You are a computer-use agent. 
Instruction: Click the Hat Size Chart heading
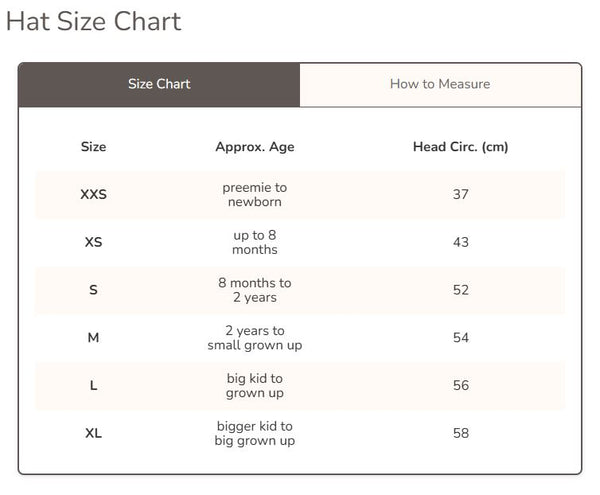(94, 21)
